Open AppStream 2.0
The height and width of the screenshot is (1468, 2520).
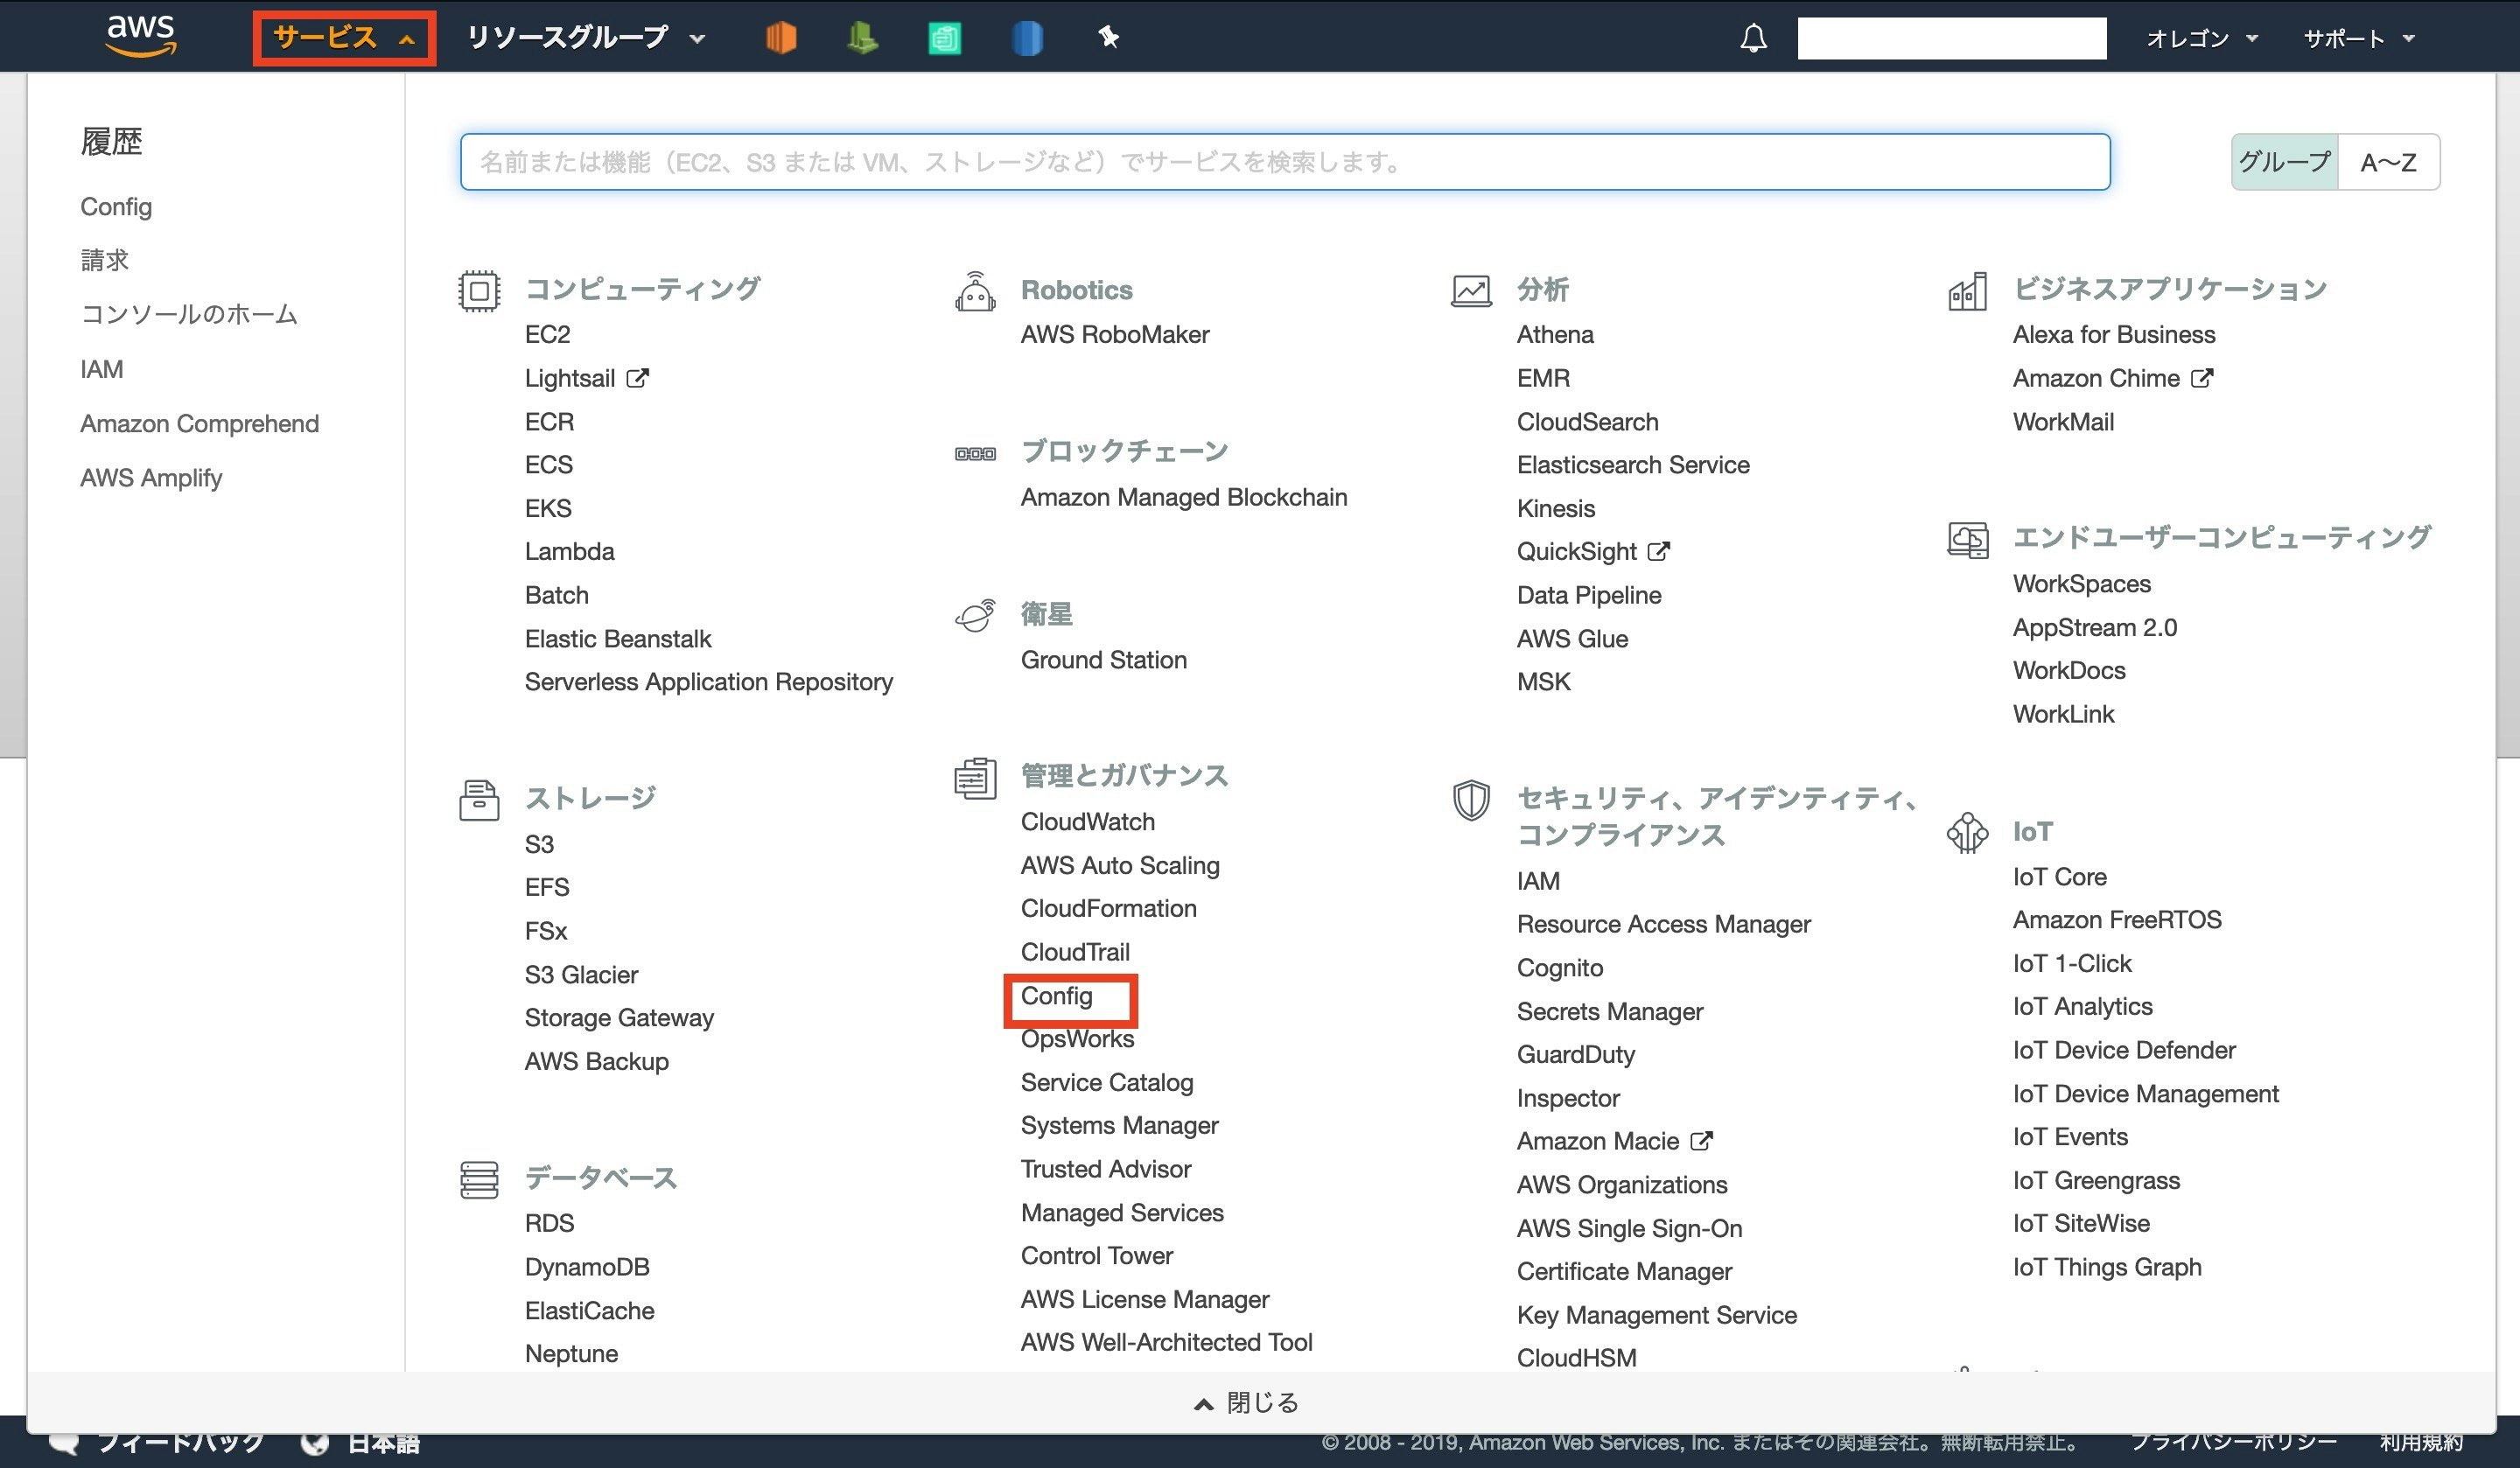coord(2095,627)
